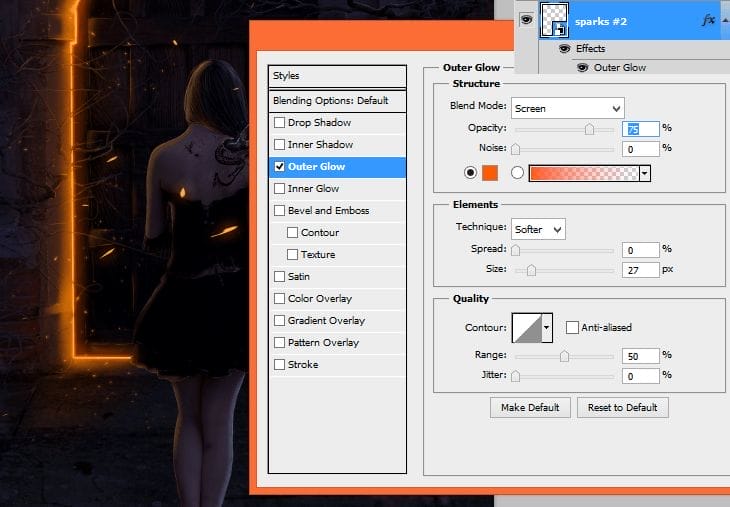
Task: Click the Outer Glow entry in layers panel
Action: tap(620, 68)
